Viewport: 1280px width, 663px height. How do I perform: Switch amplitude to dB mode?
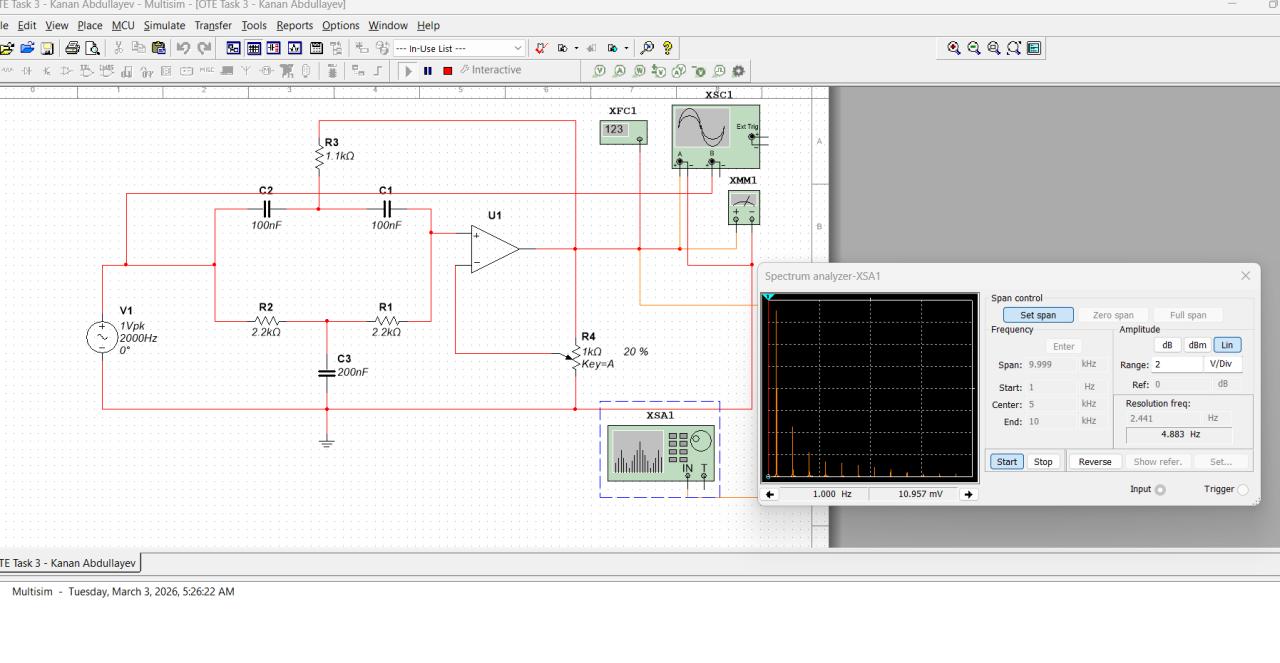[1167, 345]
